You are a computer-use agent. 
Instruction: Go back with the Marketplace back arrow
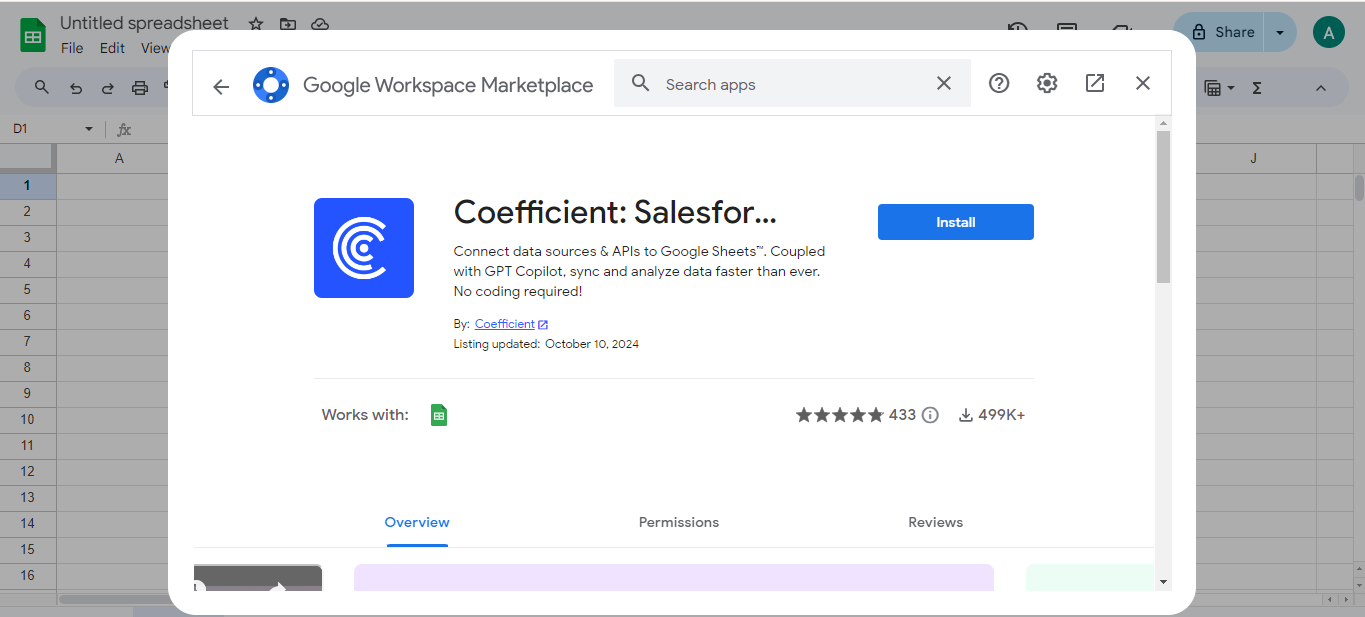(x=221, y=86)
